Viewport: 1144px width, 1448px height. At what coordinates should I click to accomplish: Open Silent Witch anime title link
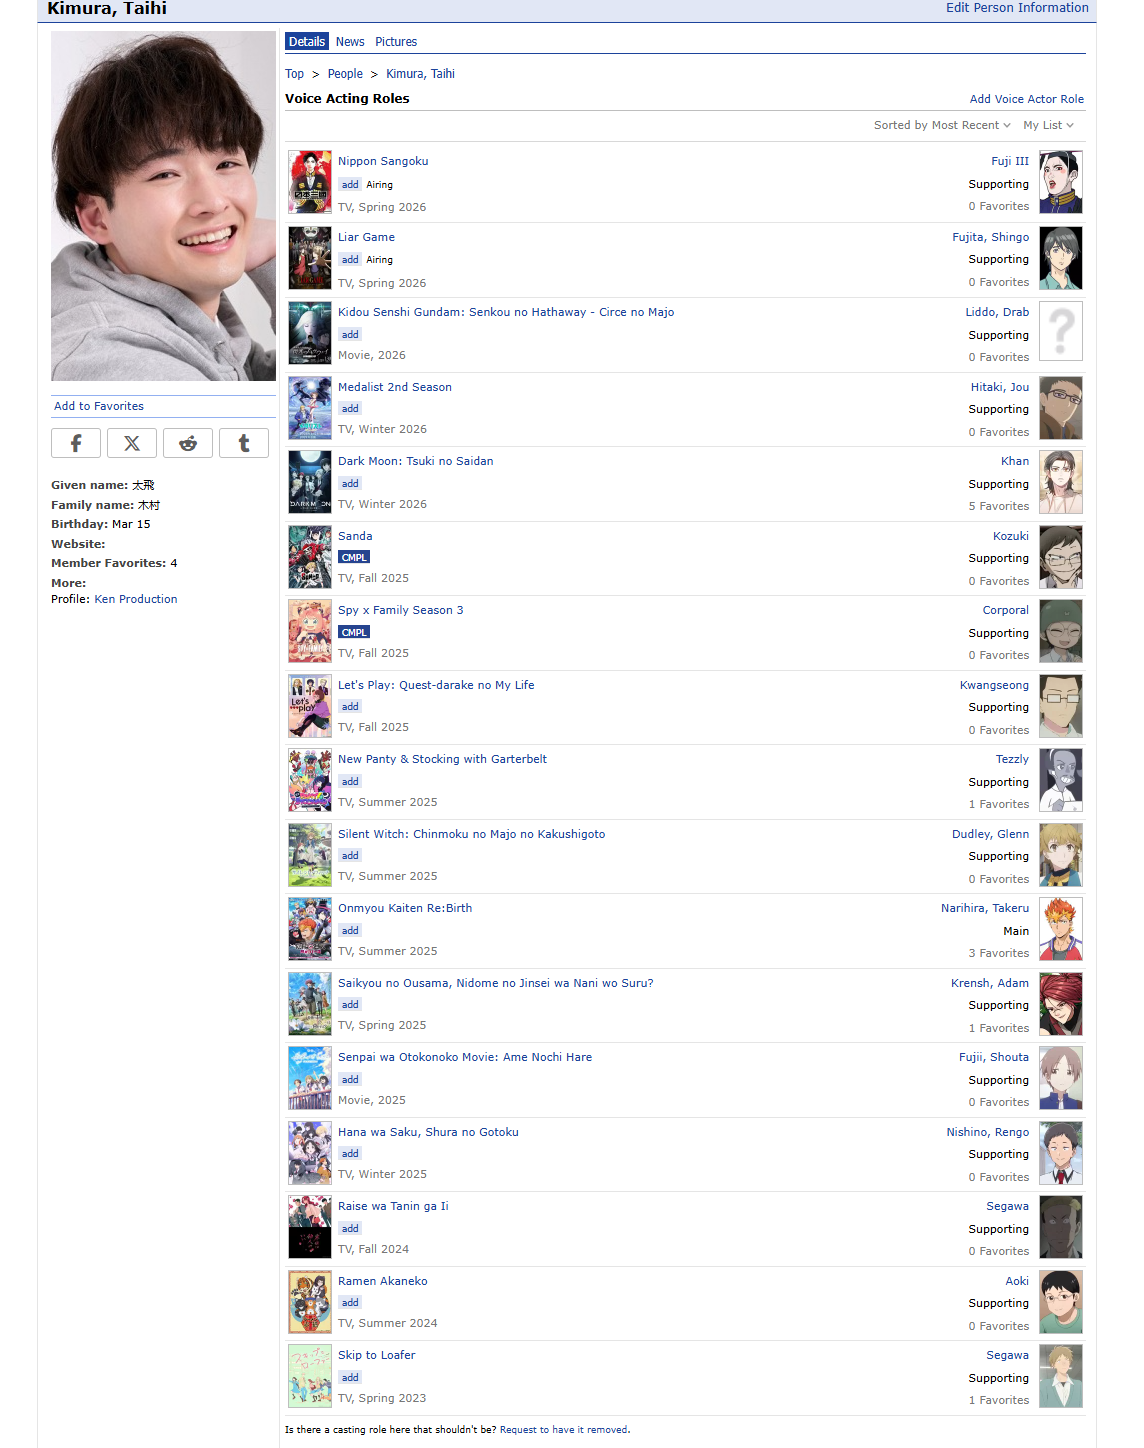(x=471, y=834)
